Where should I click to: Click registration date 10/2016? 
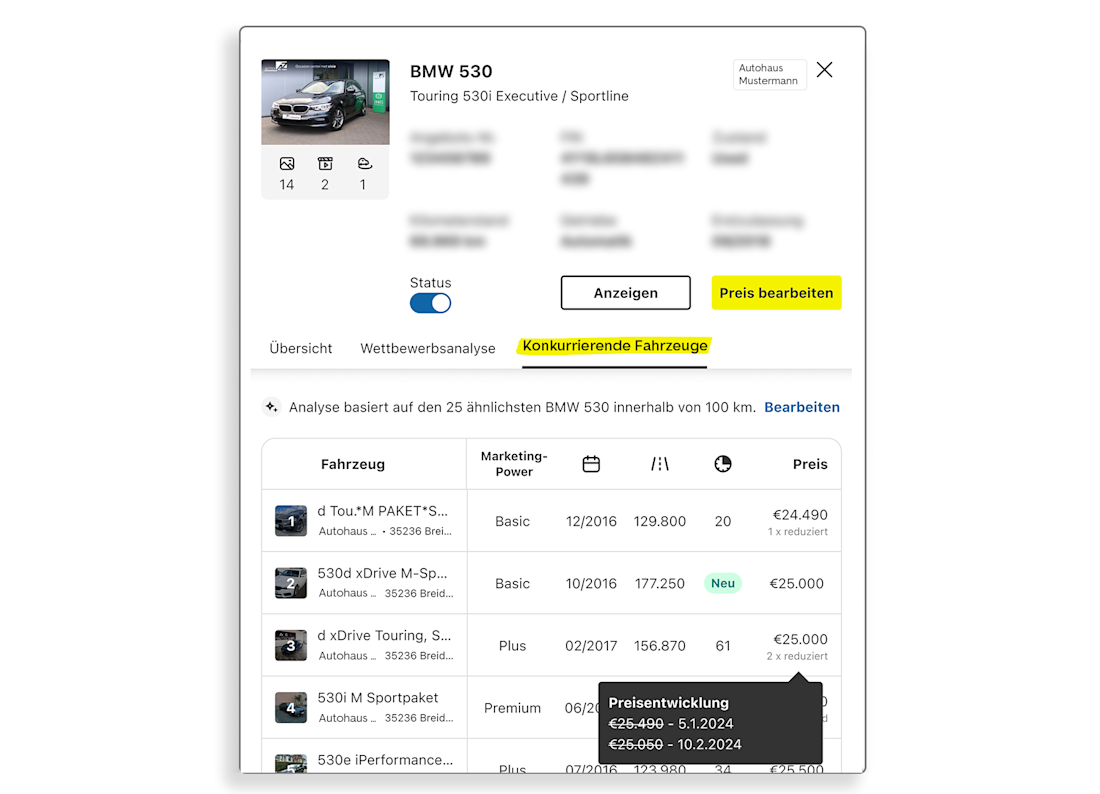591,584
